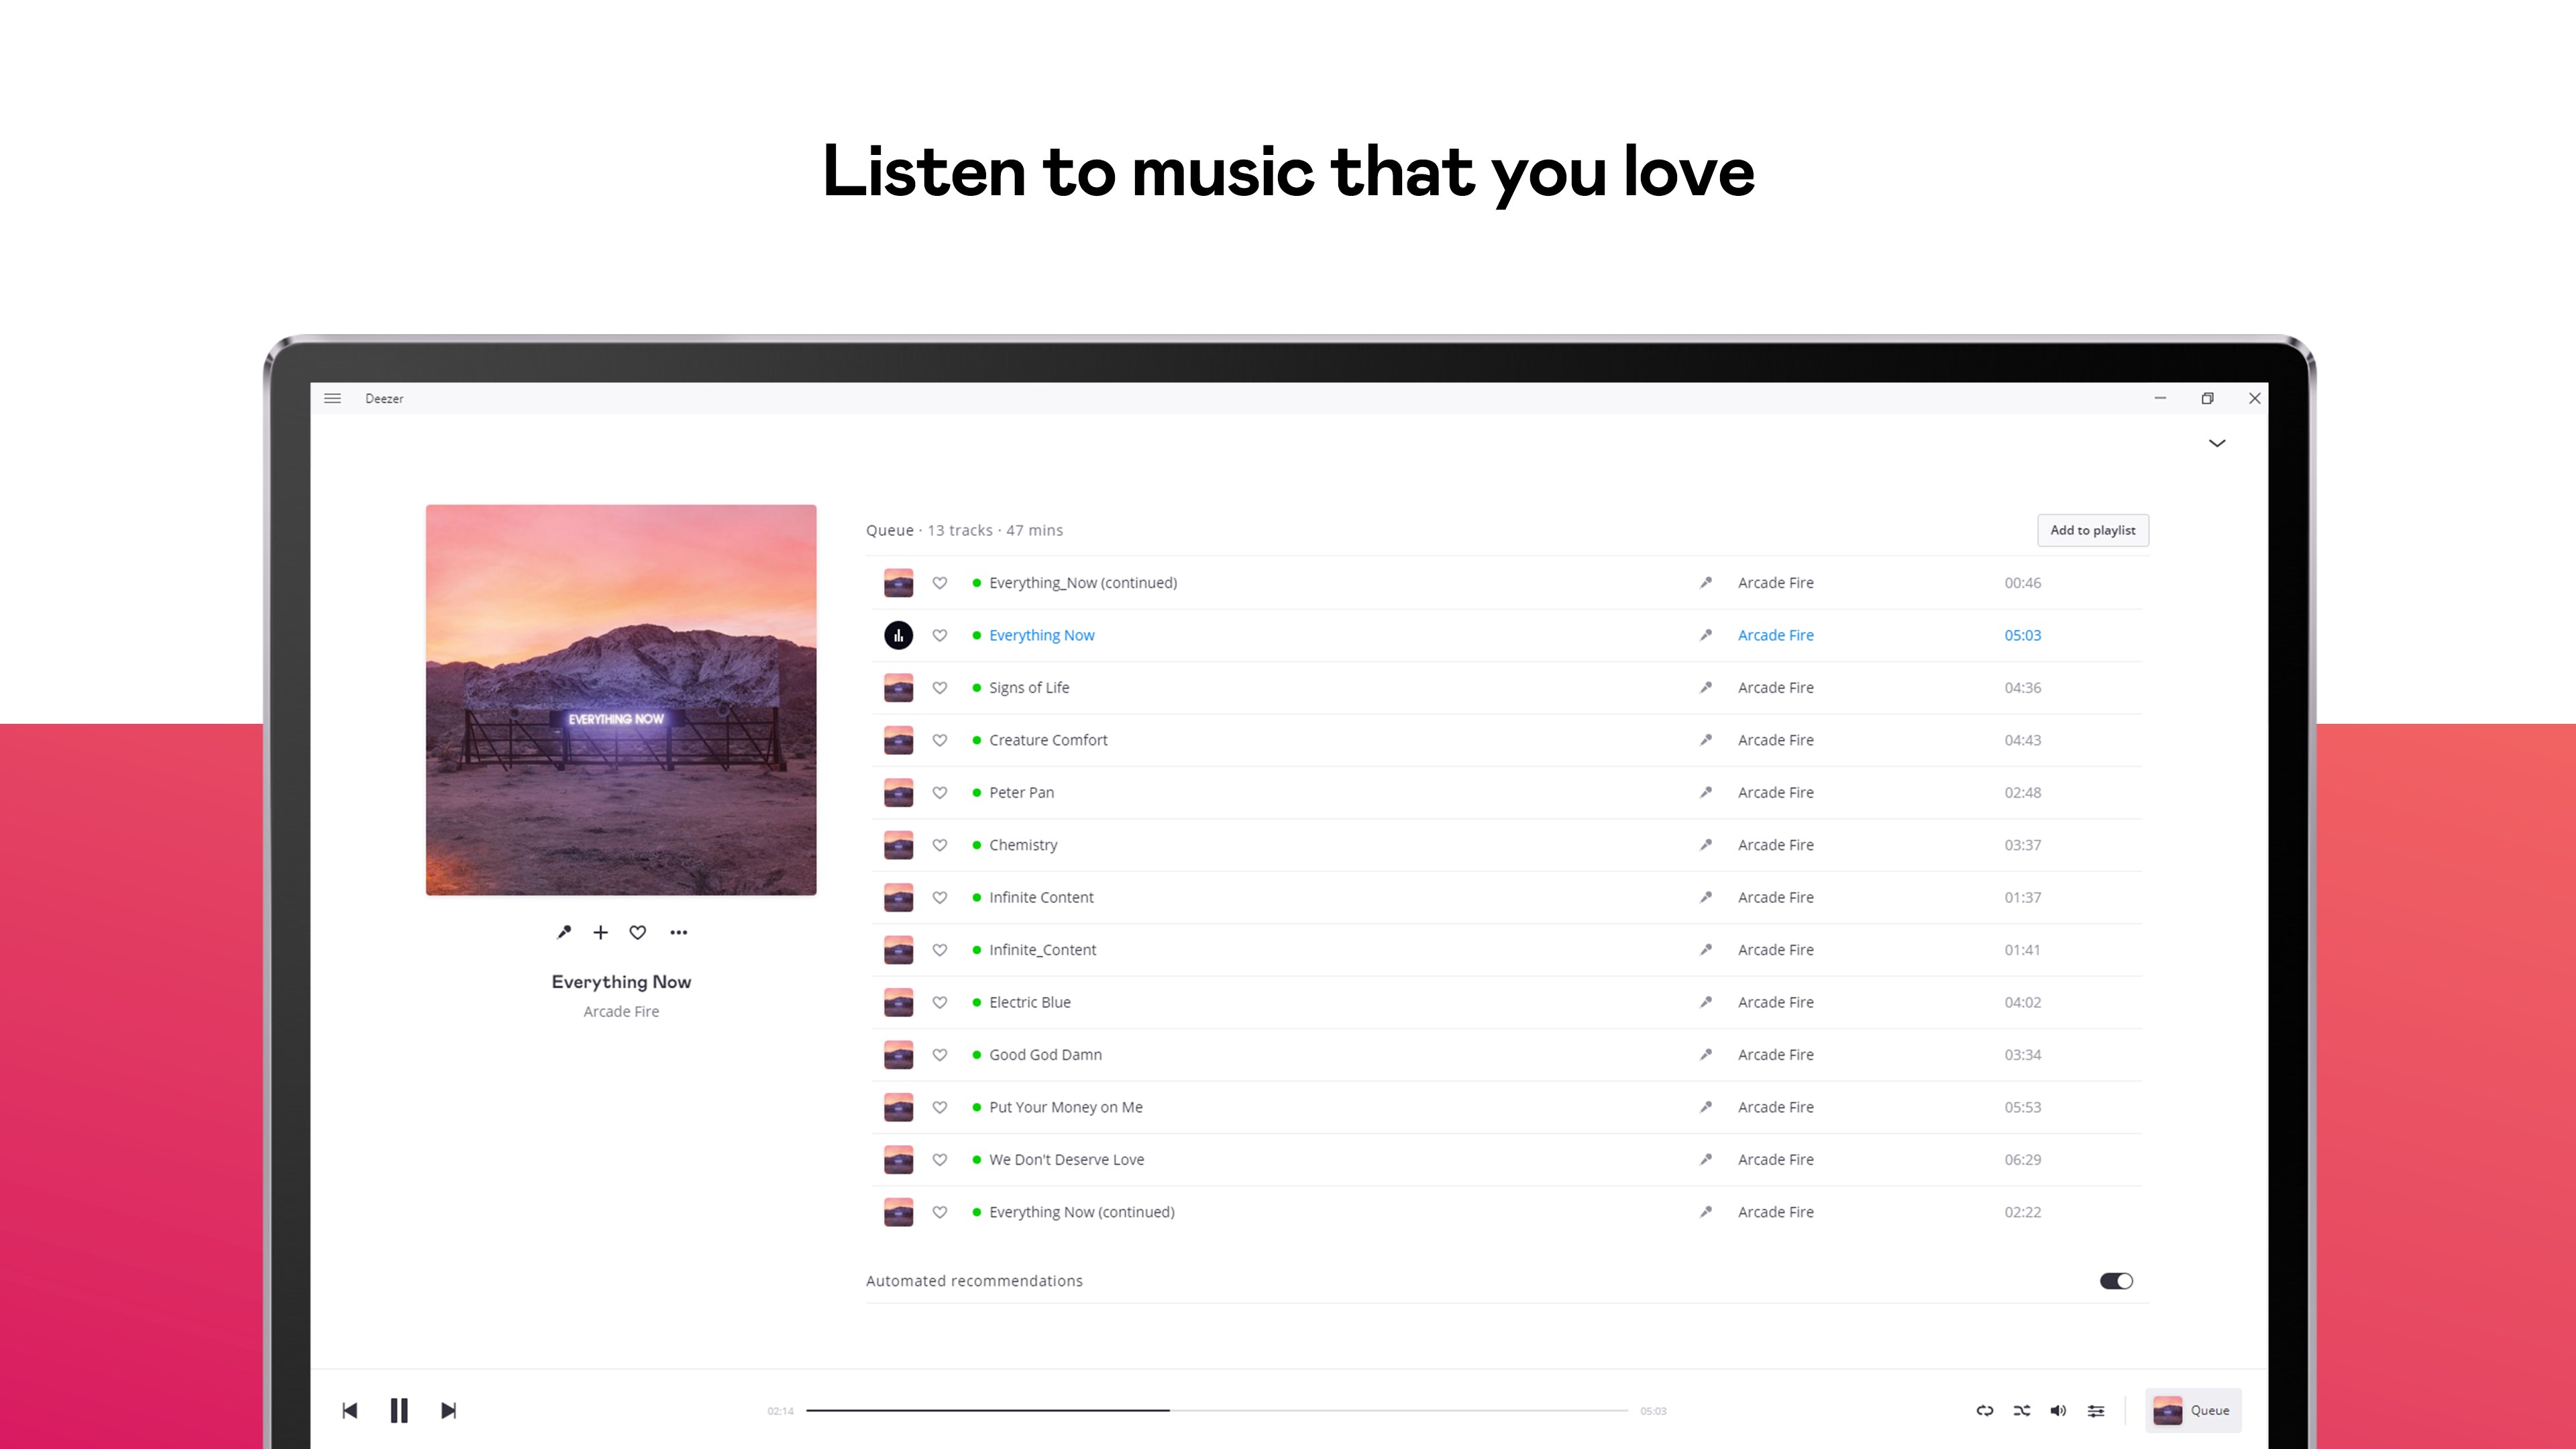Collapse the player with the top-right chevron
The width and height of the screenshot is (2576, 1449).
coord(2217,443)
